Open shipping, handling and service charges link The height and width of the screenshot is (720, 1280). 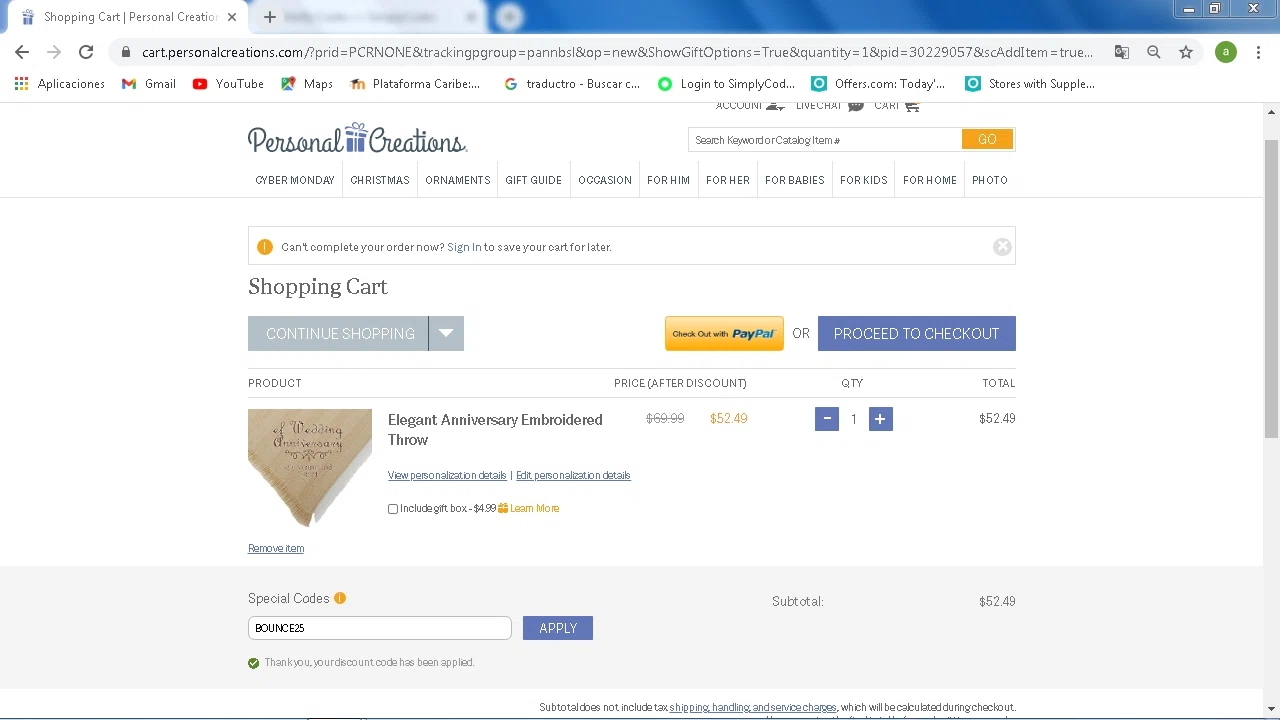[753, 707]
